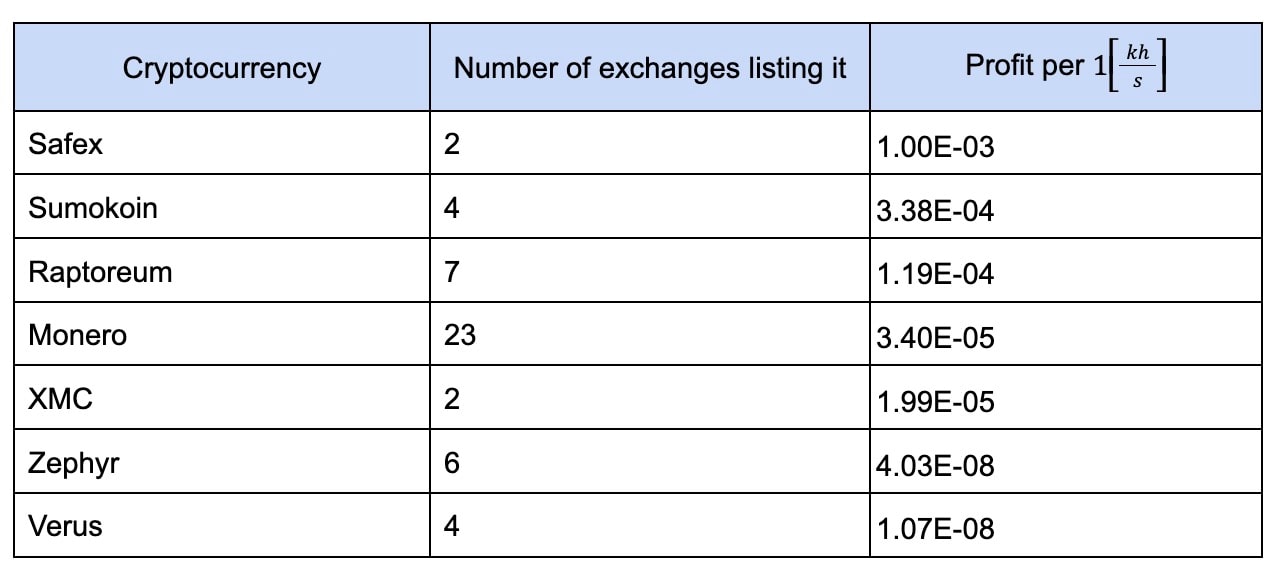The width and height of the screenshot is (1276, 576).
Task: Click the Profit per 1 kh/s header
Action: click(x=1066, y=68)
